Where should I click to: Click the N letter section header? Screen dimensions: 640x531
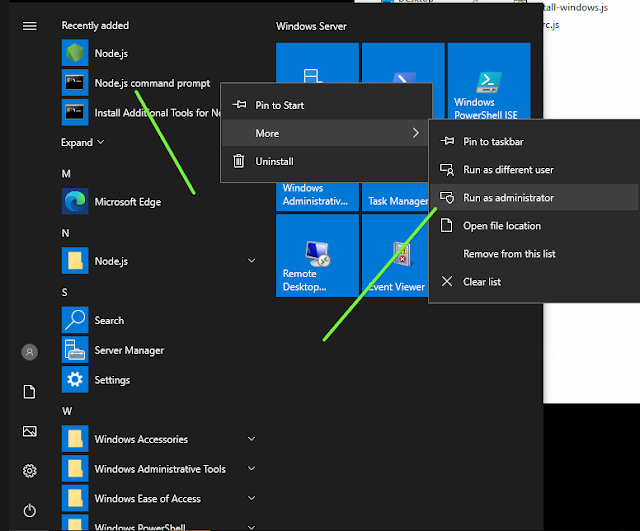tap(65, 233)
